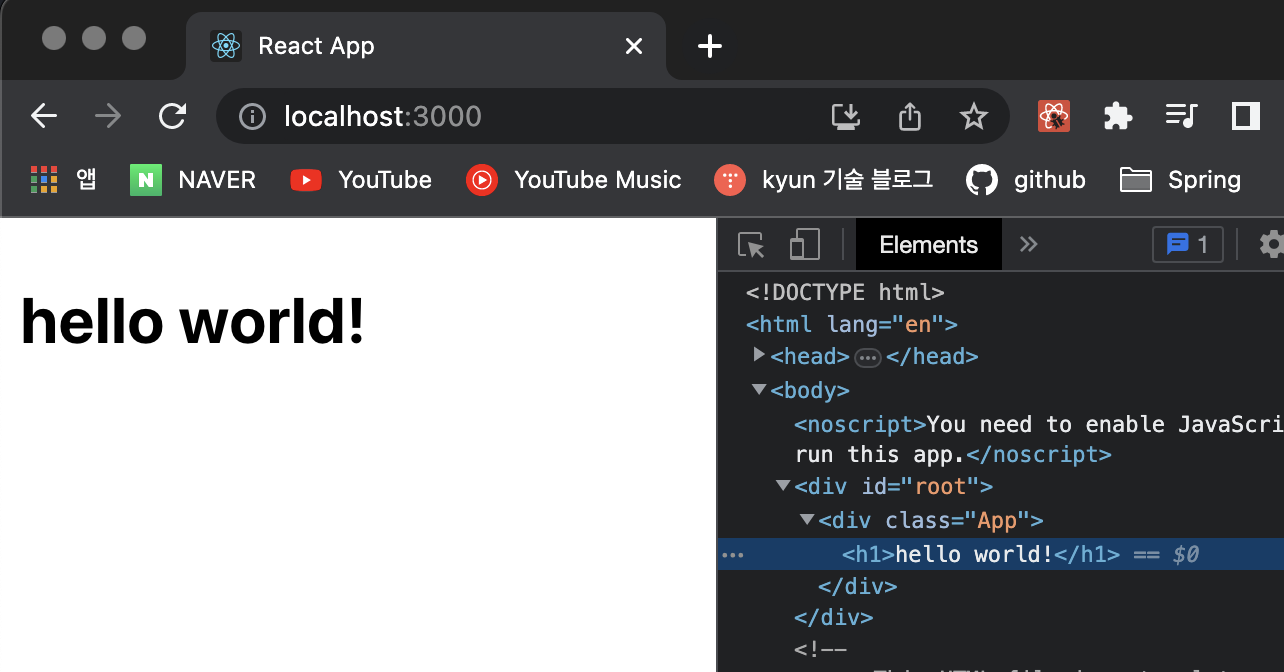
Task: Reload the localhost page
Action: [x=173, y=116]
